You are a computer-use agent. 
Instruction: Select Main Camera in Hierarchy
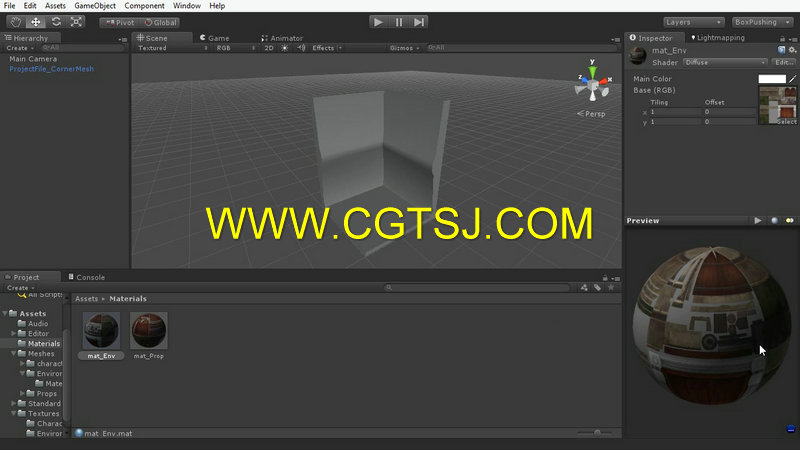pos(33,59)
